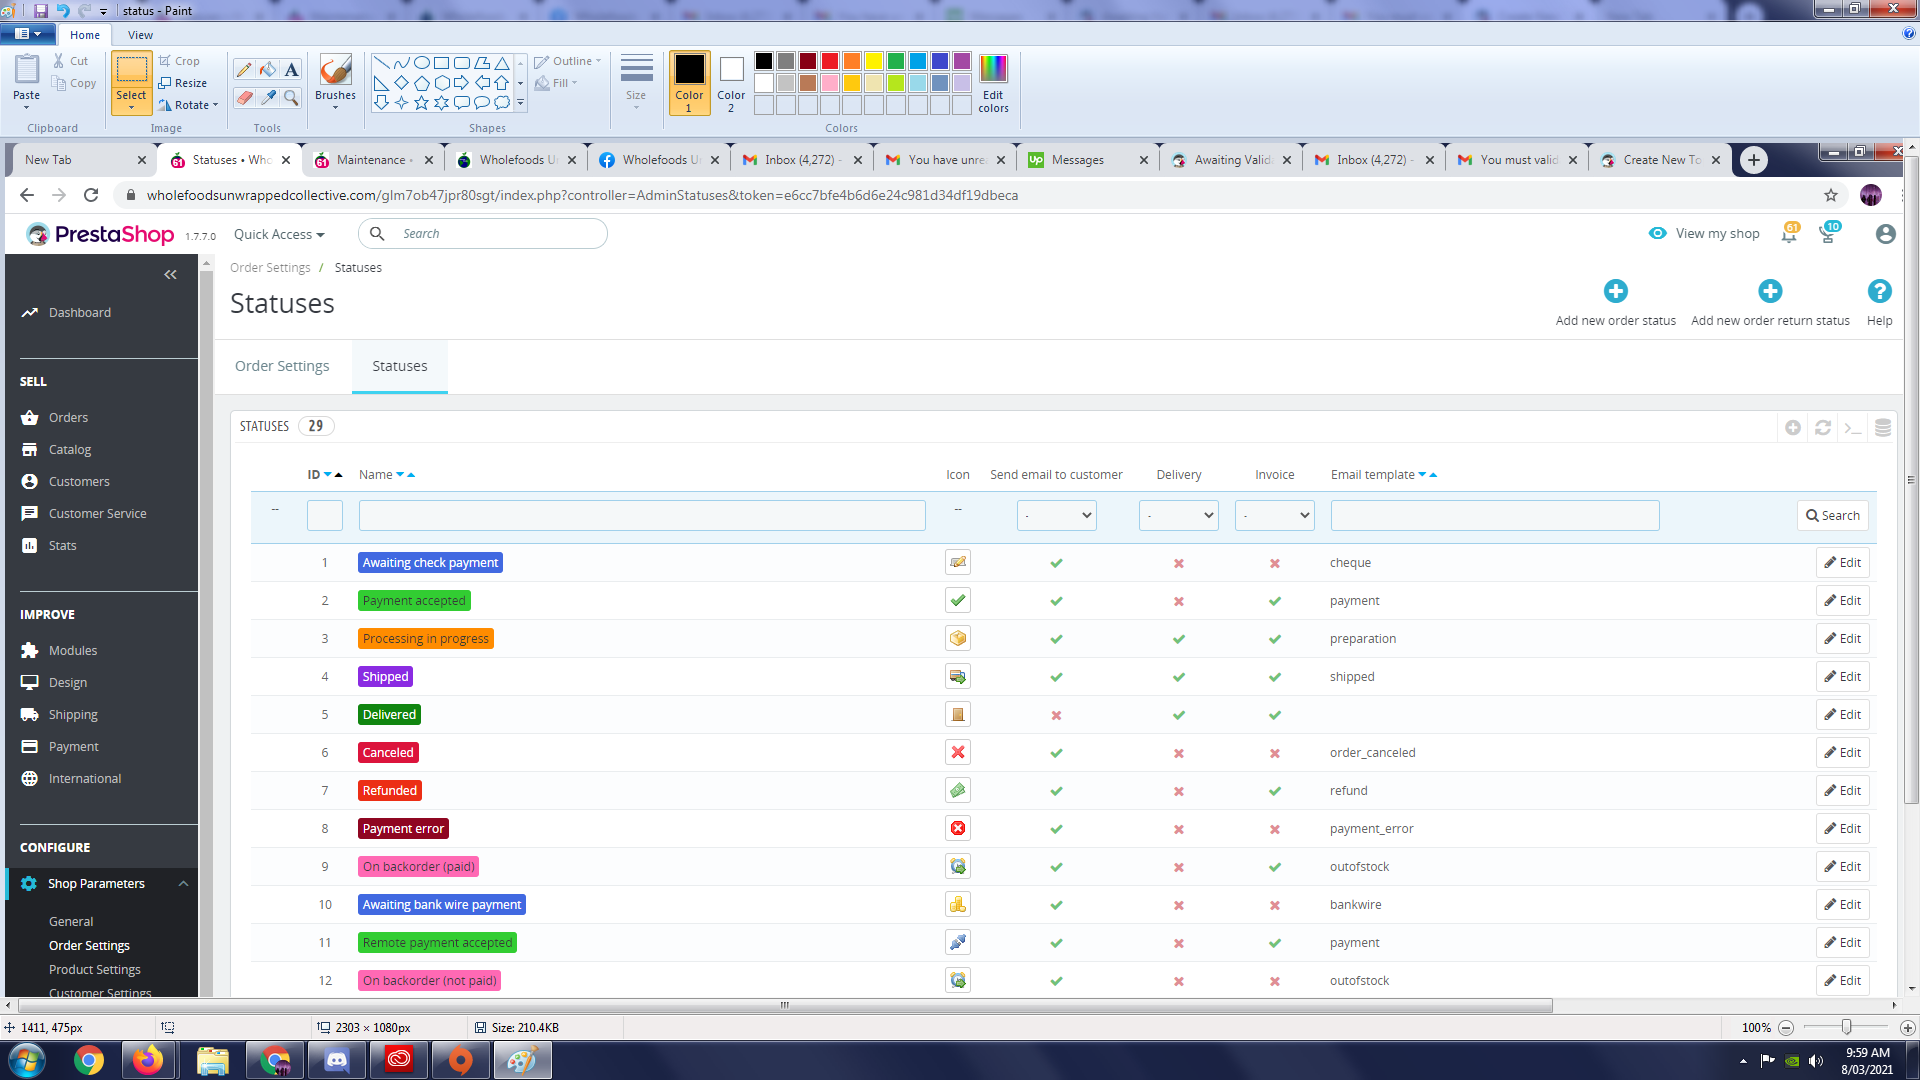Open the Order Settings tab
Image resolution: width=1920 pixels, height=1080 pixels.
282,366
